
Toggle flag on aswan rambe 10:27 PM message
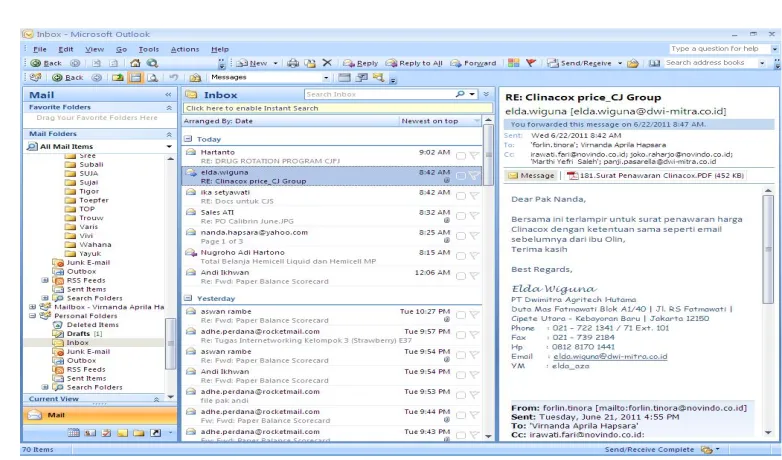point(474,314)
